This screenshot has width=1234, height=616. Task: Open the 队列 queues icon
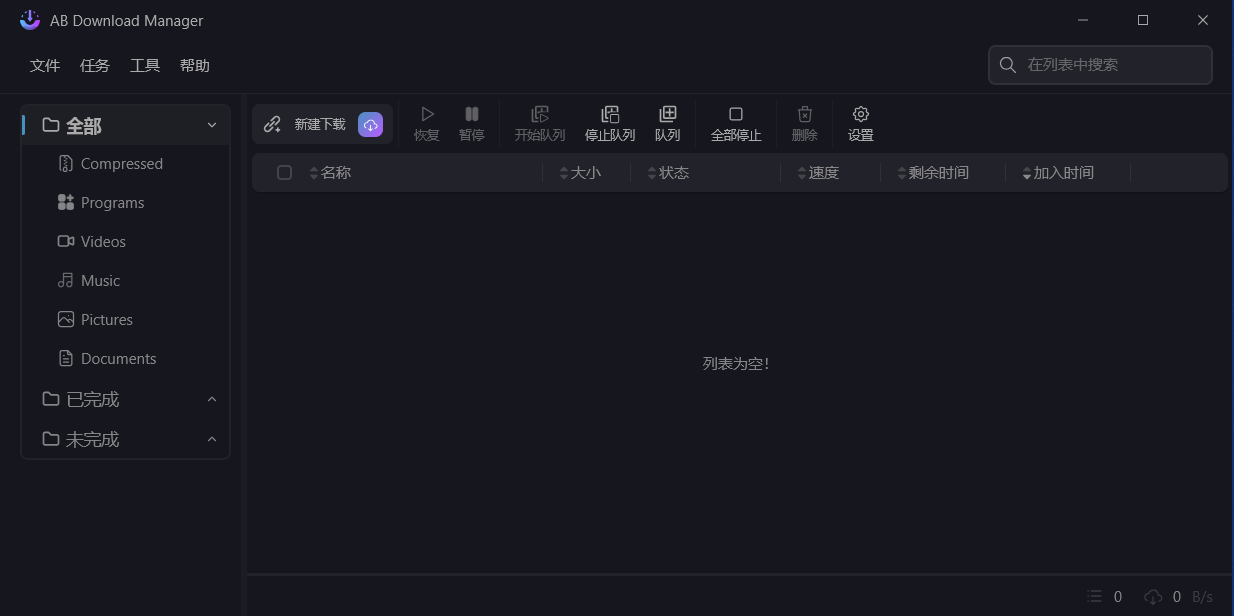[667, 114]
